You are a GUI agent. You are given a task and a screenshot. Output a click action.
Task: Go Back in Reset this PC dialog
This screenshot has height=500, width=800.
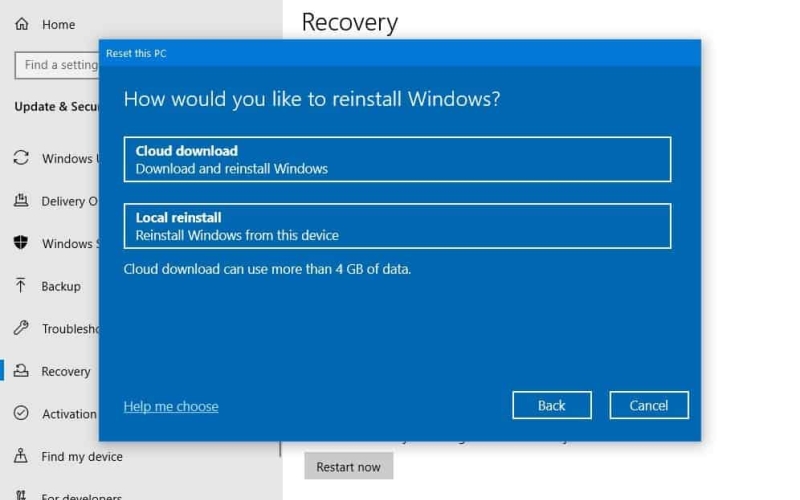552,406
